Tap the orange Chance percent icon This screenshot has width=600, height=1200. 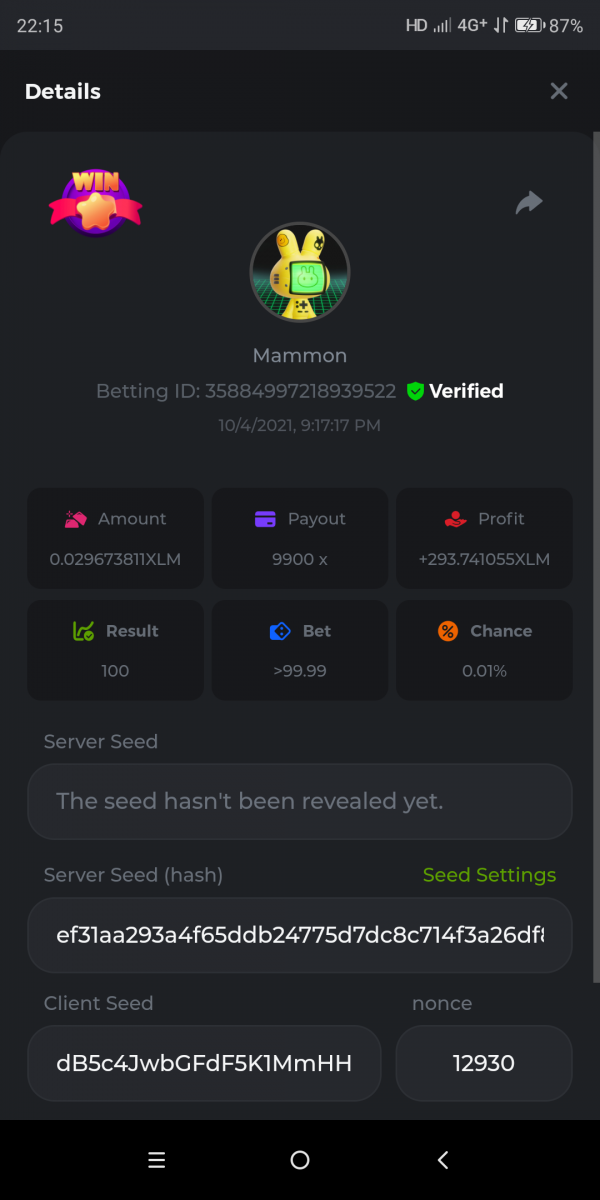pos(448,631)
